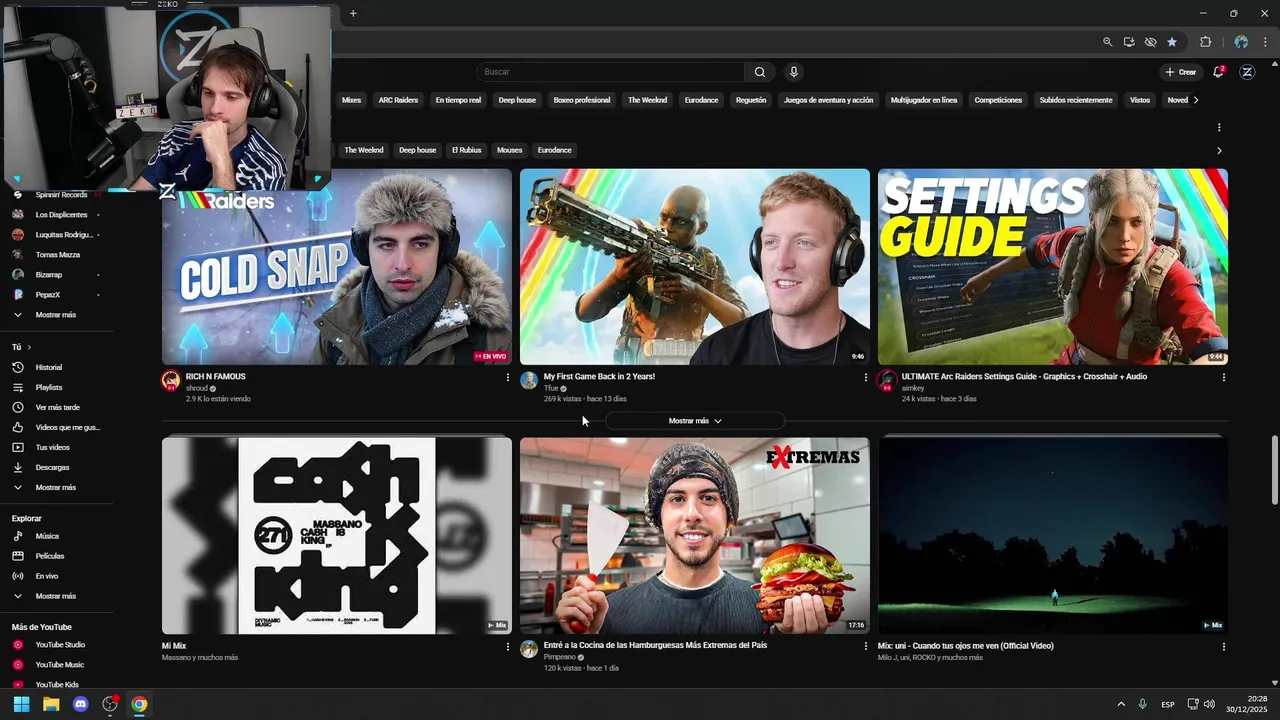Open shroud channel avatar
Viewport: 1280px width, 720px height.
171,381
